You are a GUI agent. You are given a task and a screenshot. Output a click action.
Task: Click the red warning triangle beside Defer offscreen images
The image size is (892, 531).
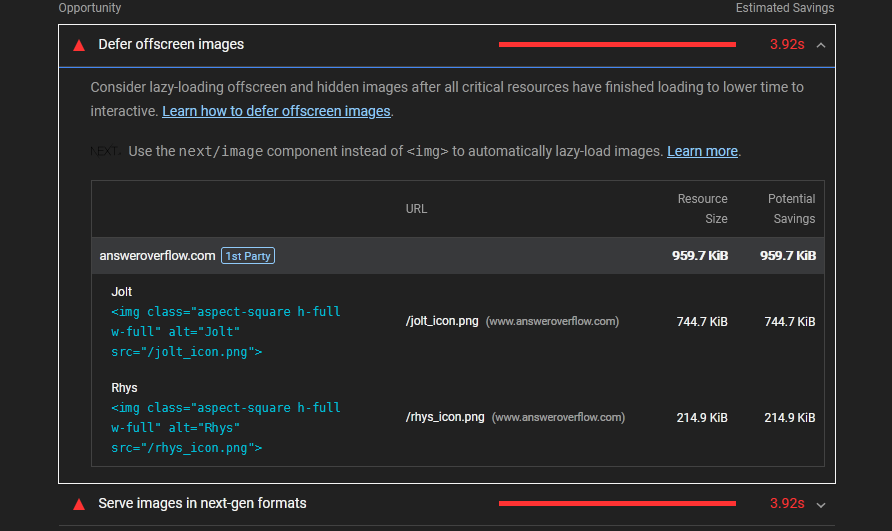pyautogui.click(x=79, y=46)
